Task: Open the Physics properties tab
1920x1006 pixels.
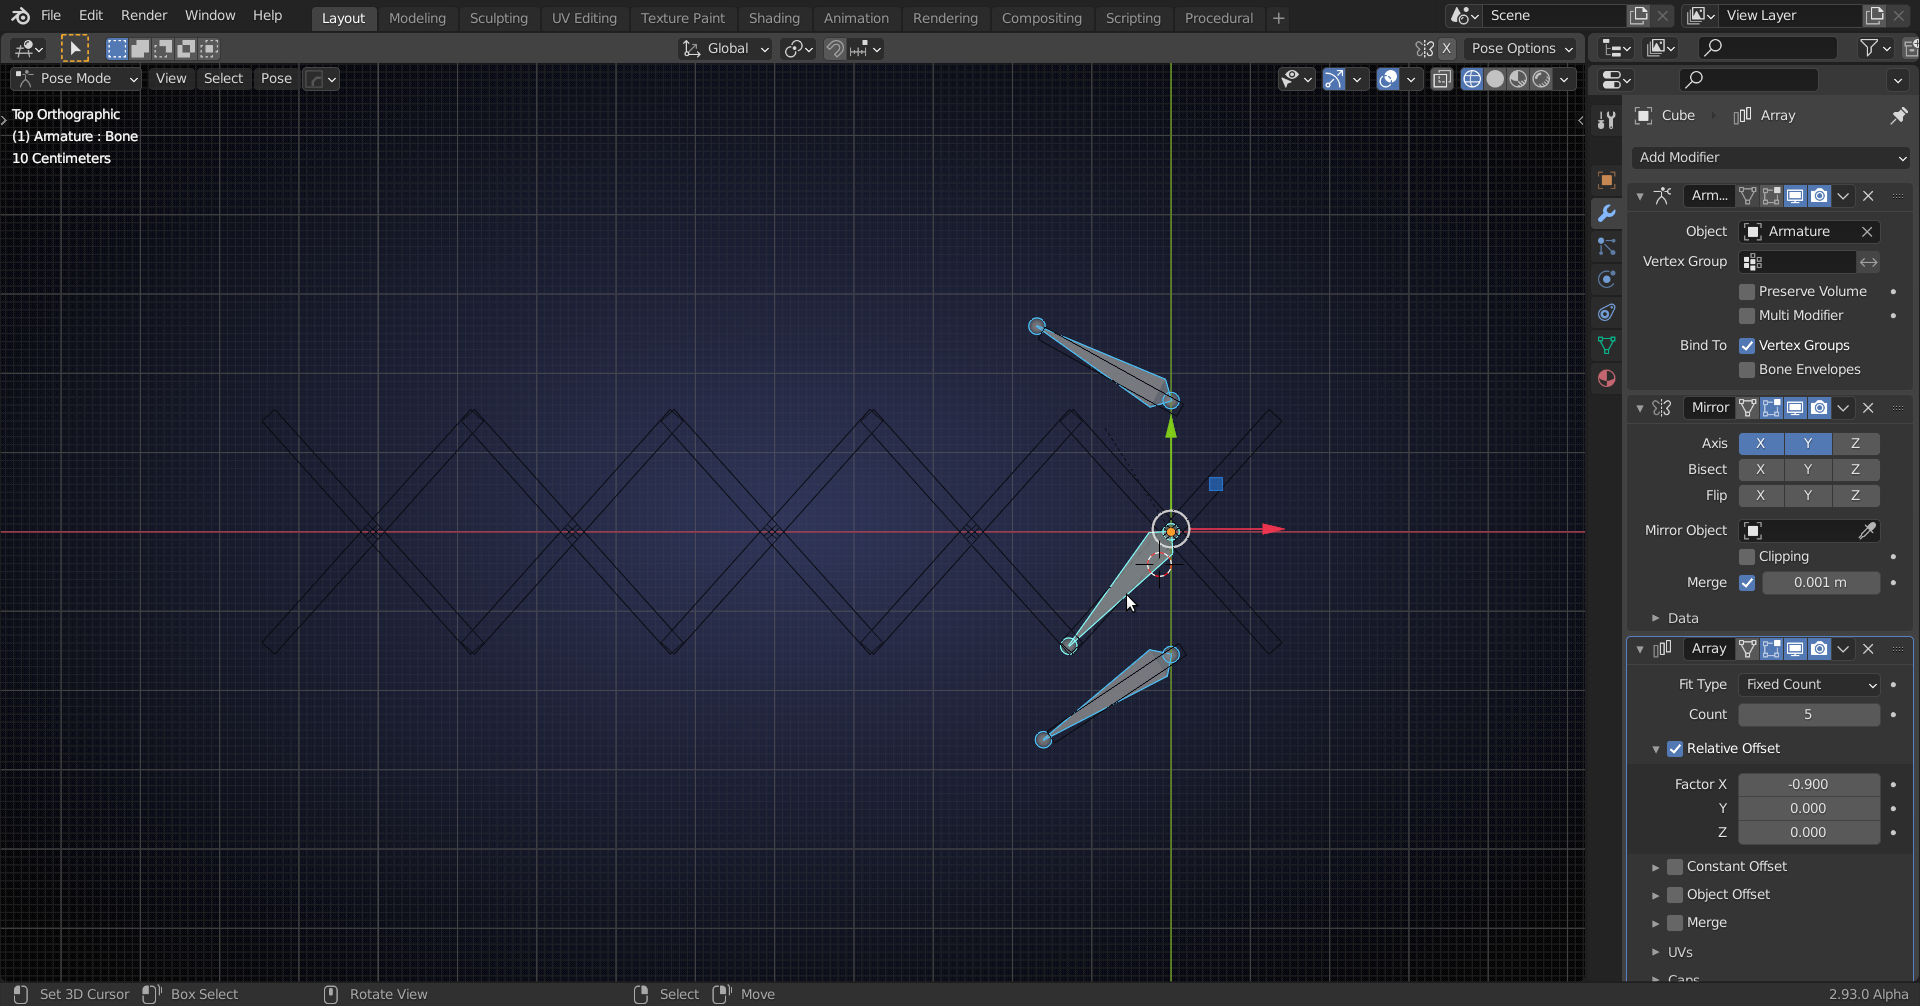Action: tap(1606, 279)
